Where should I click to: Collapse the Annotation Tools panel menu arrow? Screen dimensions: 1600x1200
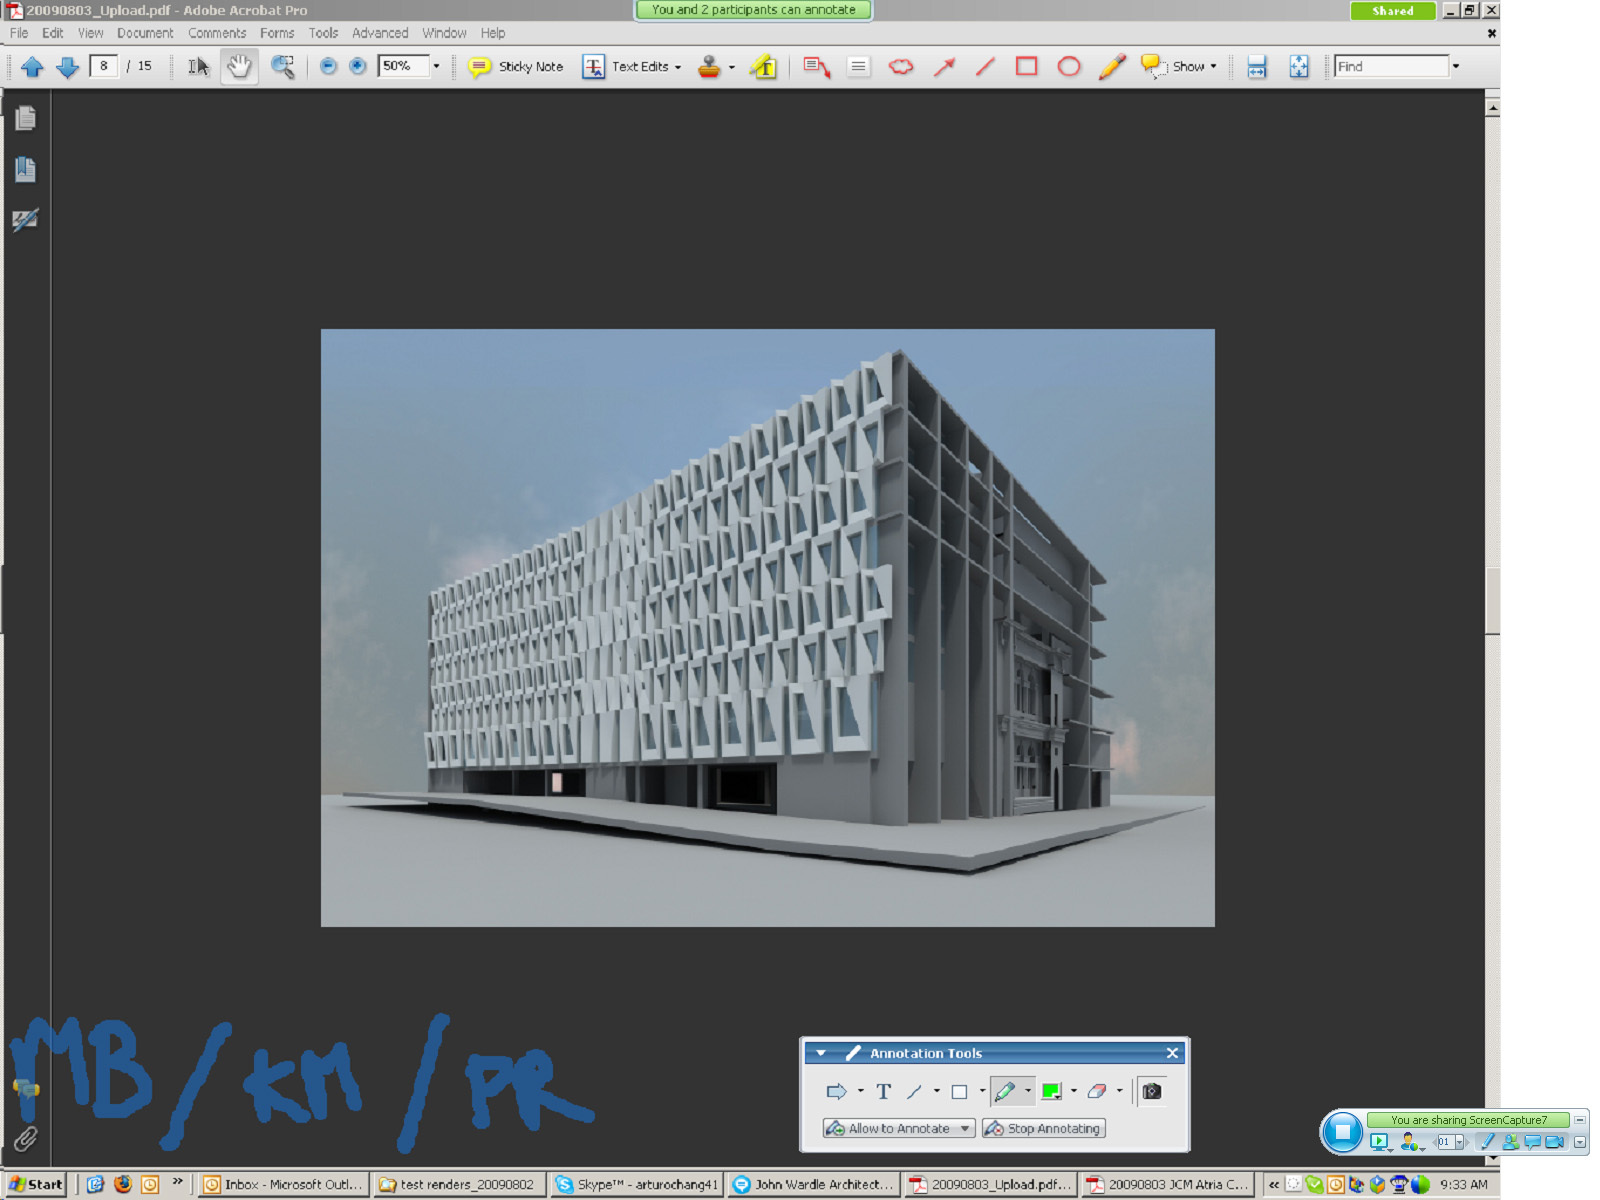(x=820, y=1054)
